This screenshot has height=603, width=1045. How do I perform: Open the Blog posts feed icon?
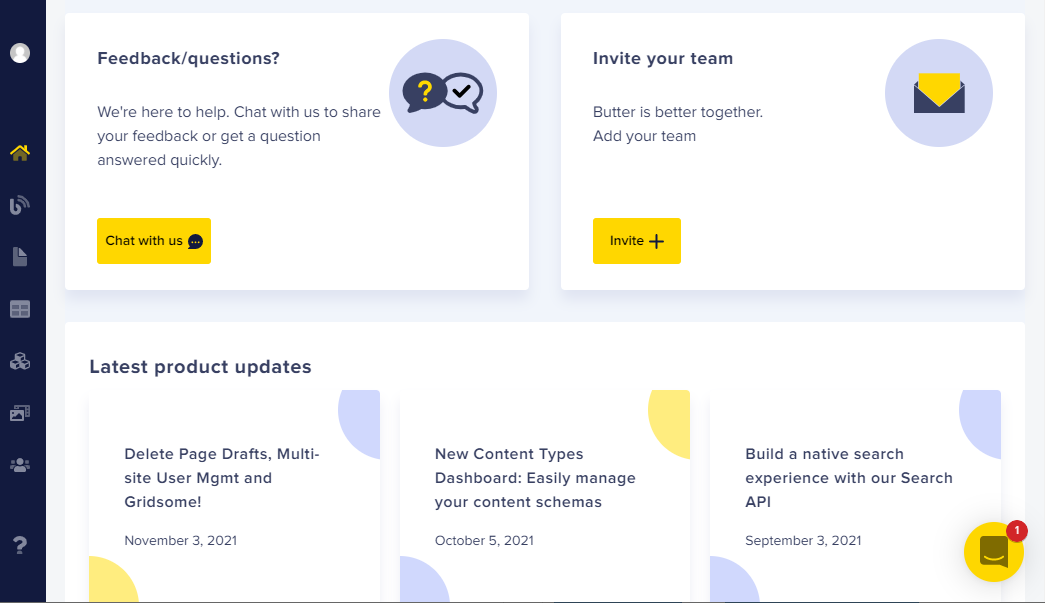20,205
